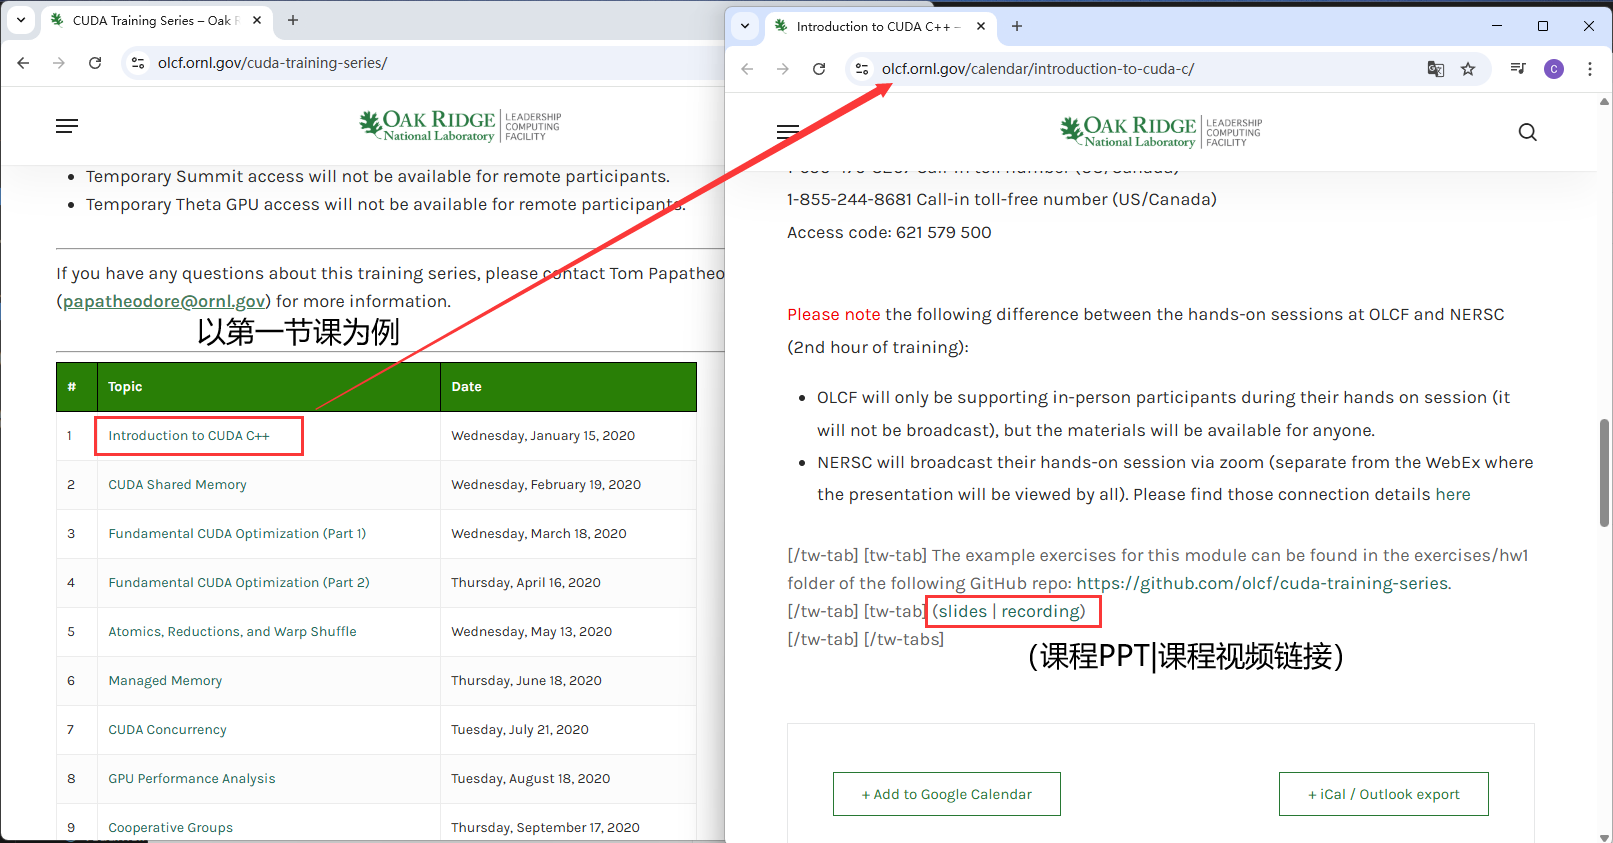The height and width of the screenshot is (843, 1613).
Task: Select Introduction to CUDA C++ tab
Action: (x=881, y=26)
